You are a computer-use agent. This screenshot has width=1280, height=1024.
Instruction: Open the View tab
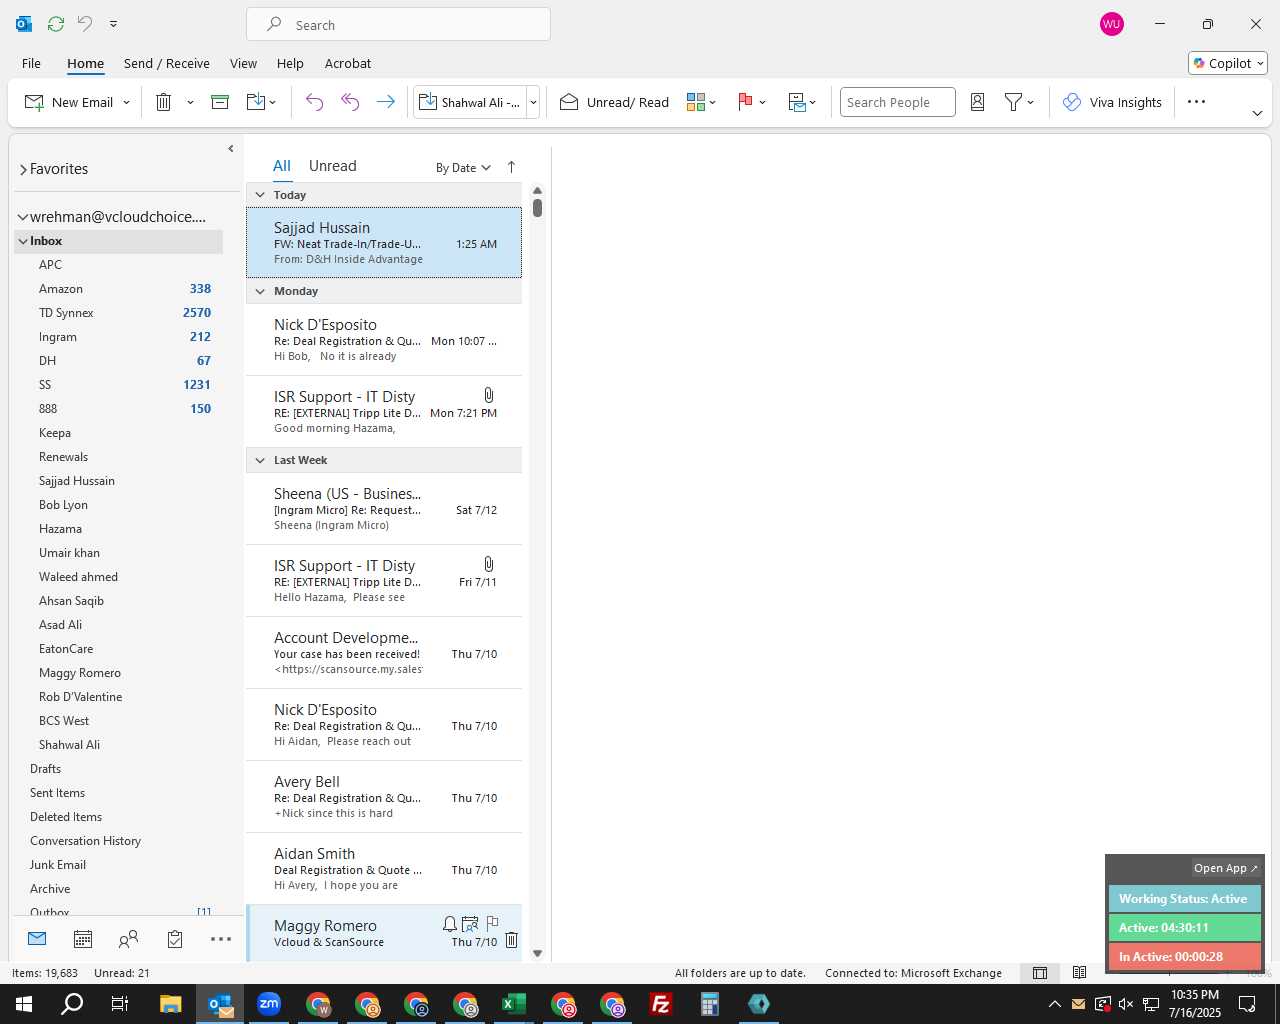pyautogui.click(x=243, y=63)
